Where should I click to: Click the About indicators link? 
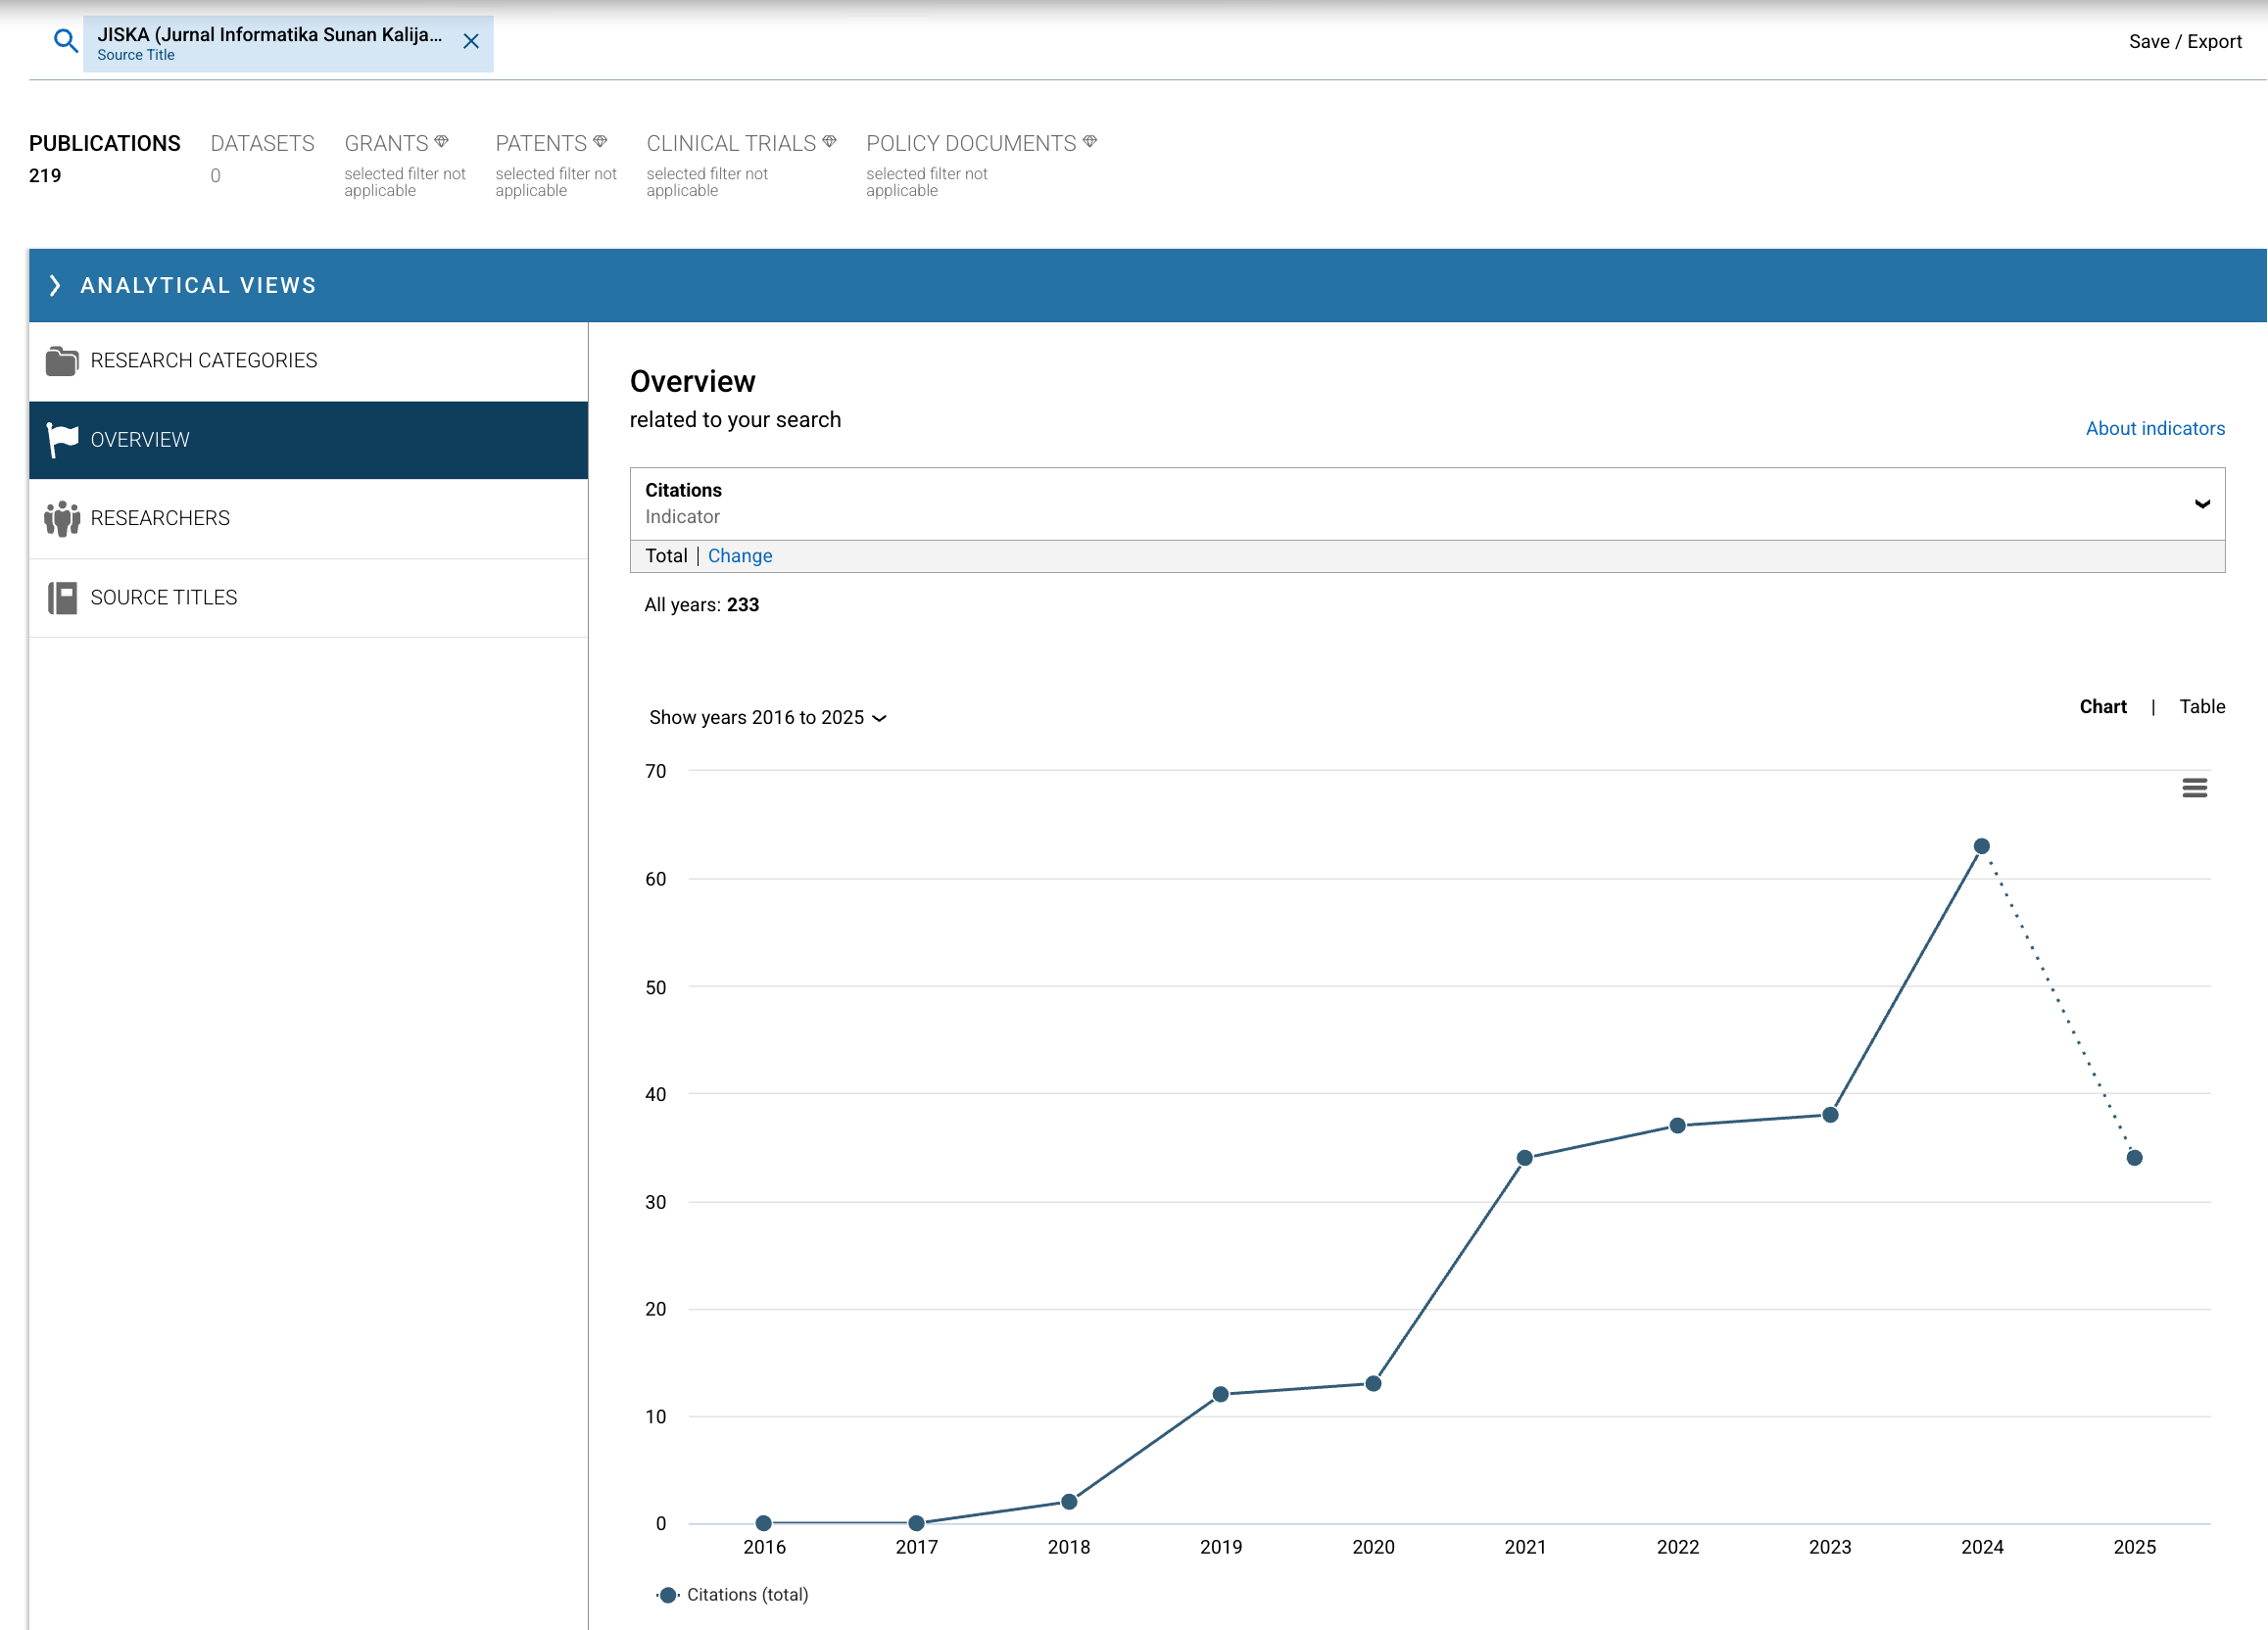point(2154,428)
